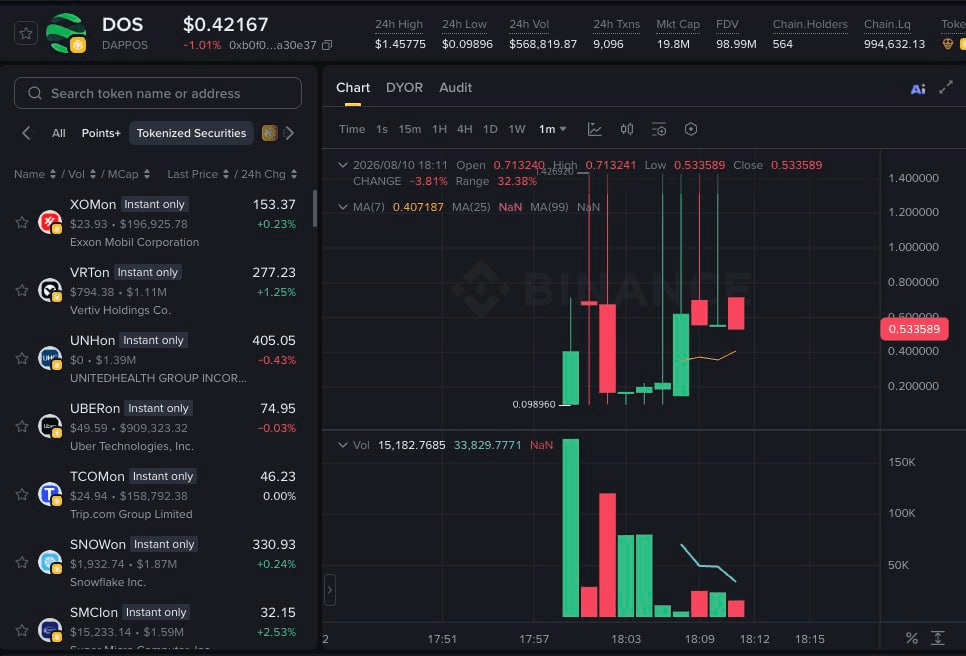Sort token list by Vol
This screenshot has width=966, height=656.
82,174
